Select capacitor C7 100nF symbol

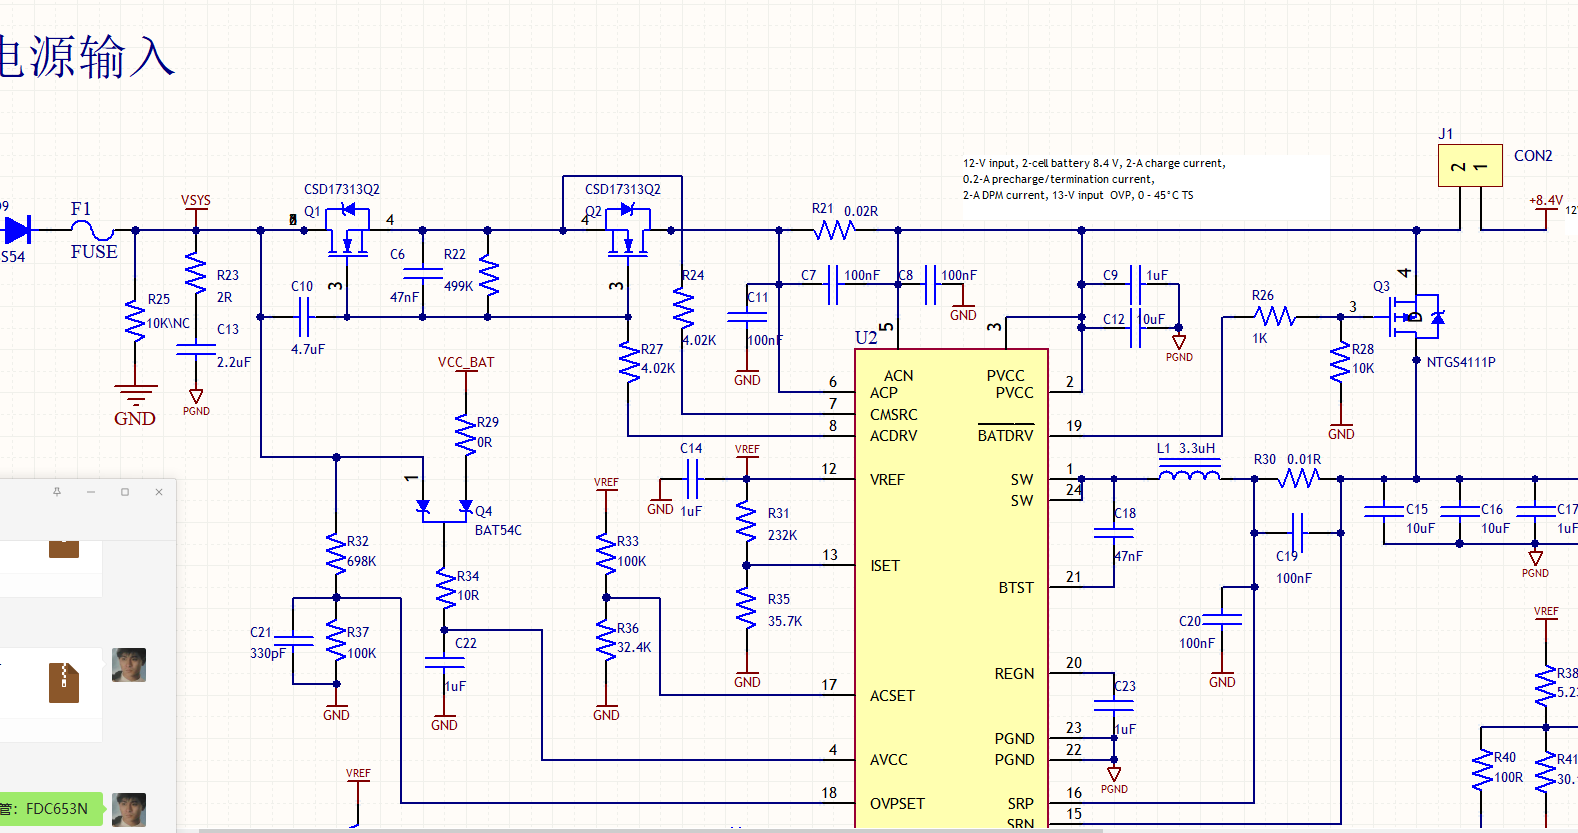(x=833, y=284)
